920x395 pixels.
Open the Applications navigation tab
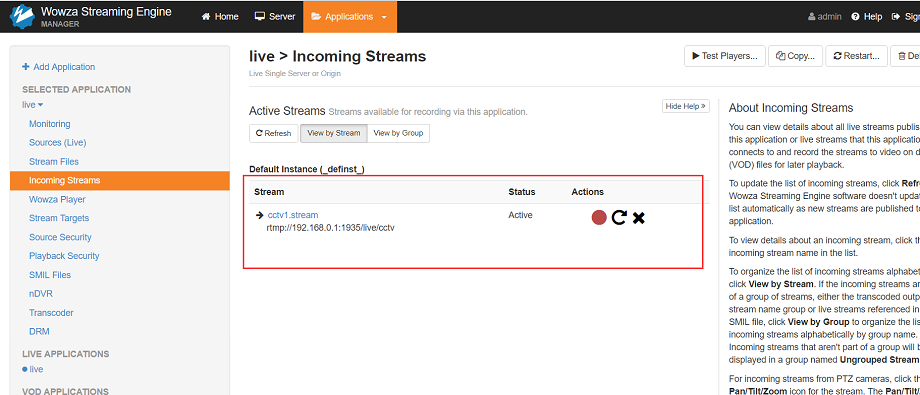tap(350, 16)
